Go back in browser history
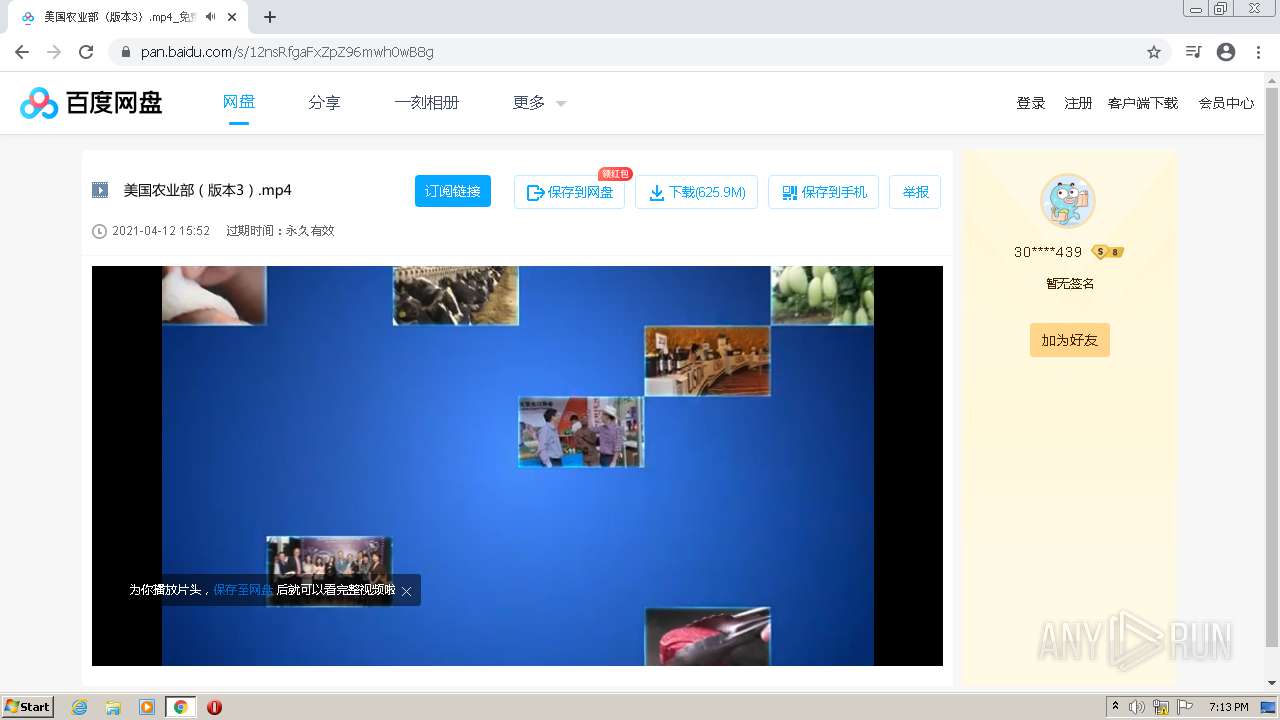Image resolution: width=1280 pixels, height=720 pixels. 22,52
